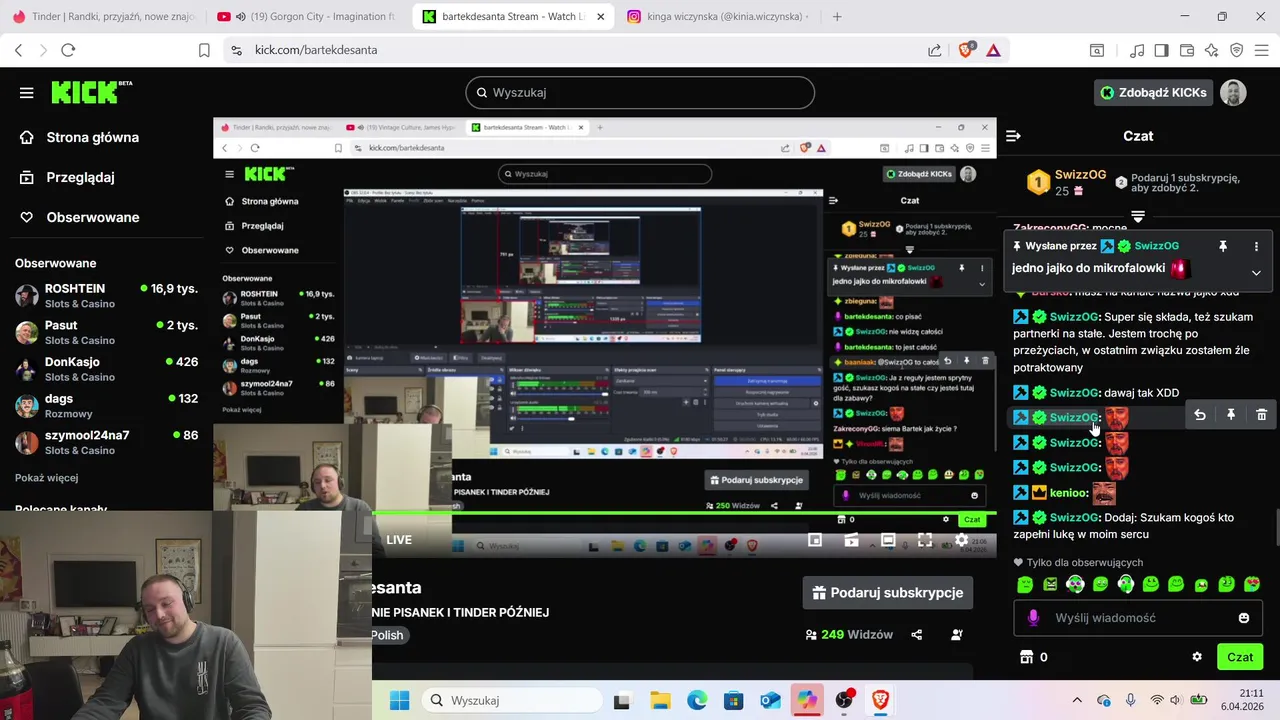Open Brave Wallet icon

point(1187,50)
